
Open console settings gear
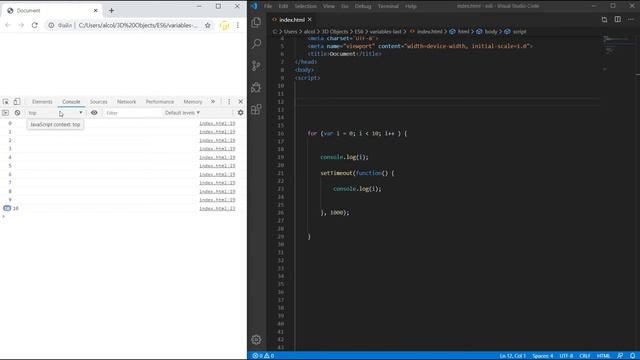point(240,113)
